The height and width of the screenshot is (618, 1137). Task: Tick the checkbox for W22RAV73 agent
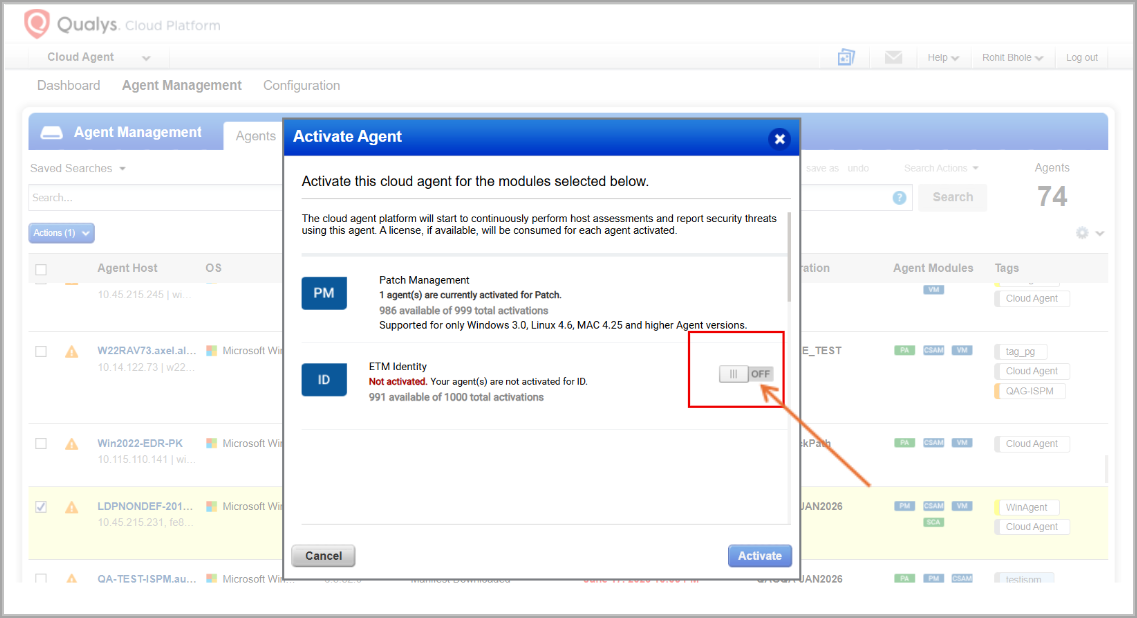41,351
